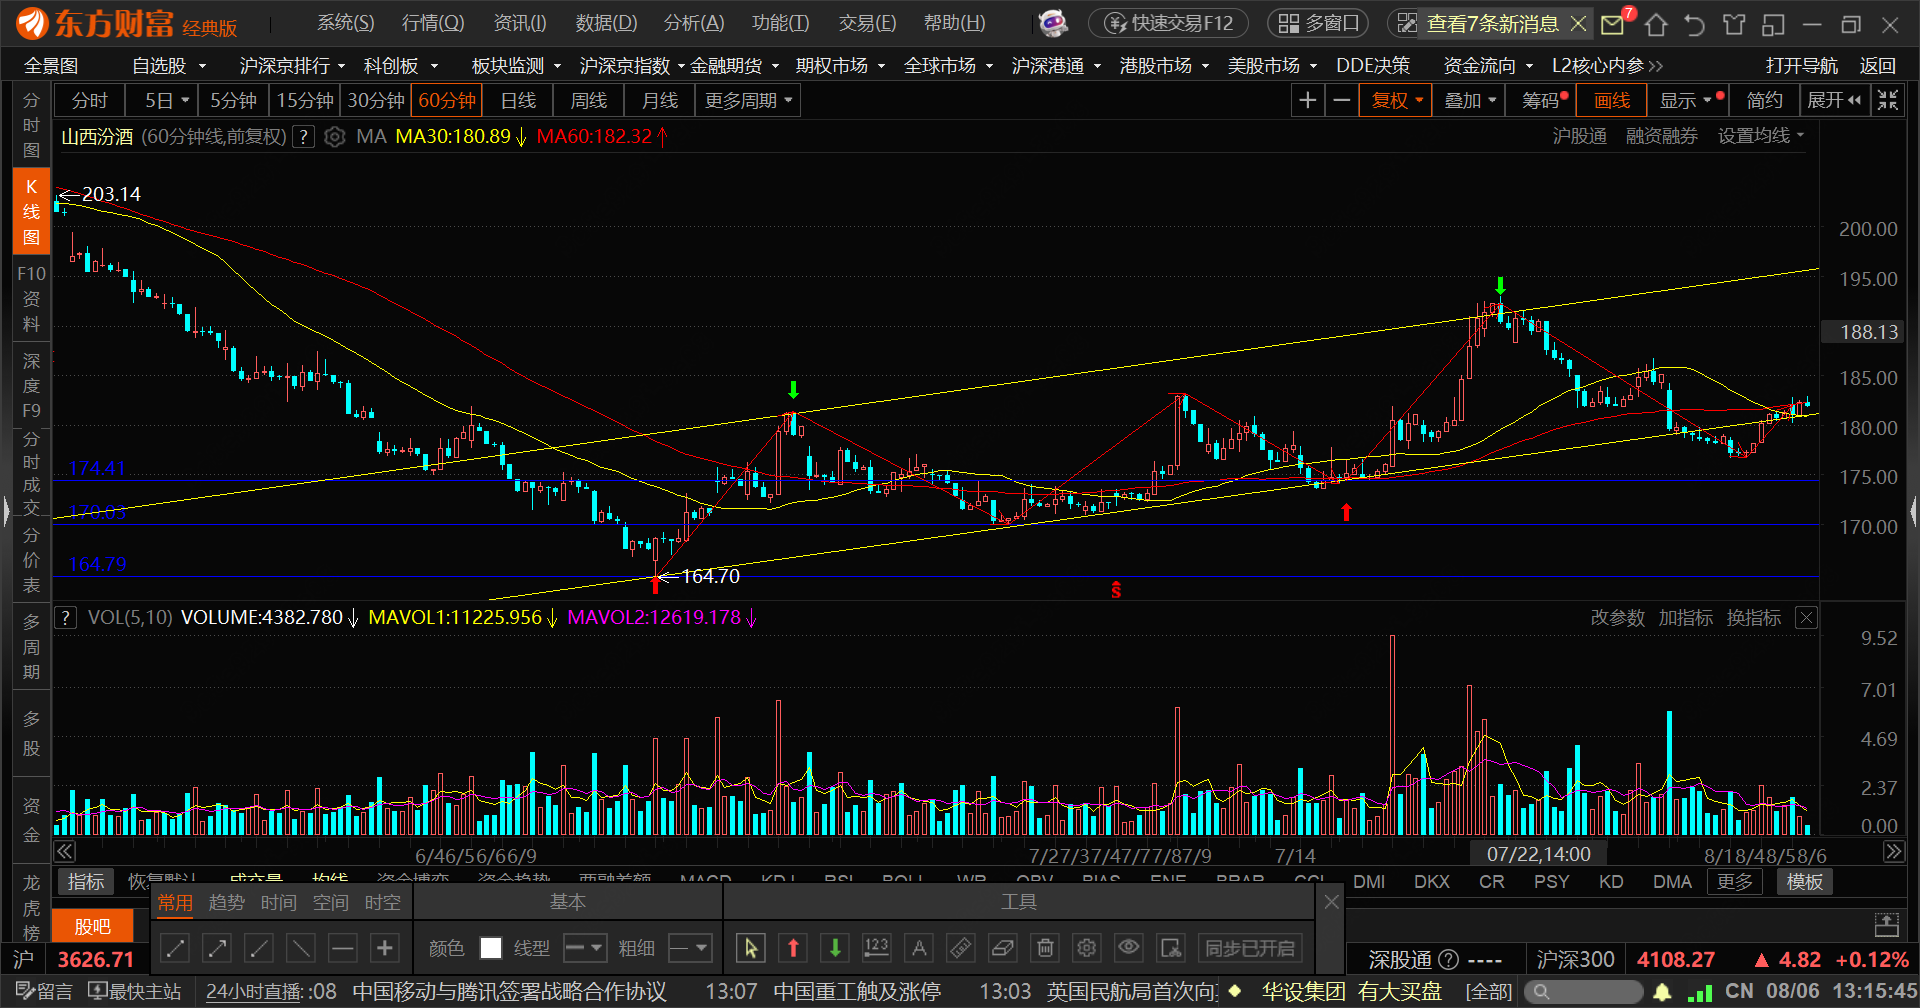Open the 复权 adjustment dropdown
Screen dimensions: 1920x1008
tap(1396, 100)
